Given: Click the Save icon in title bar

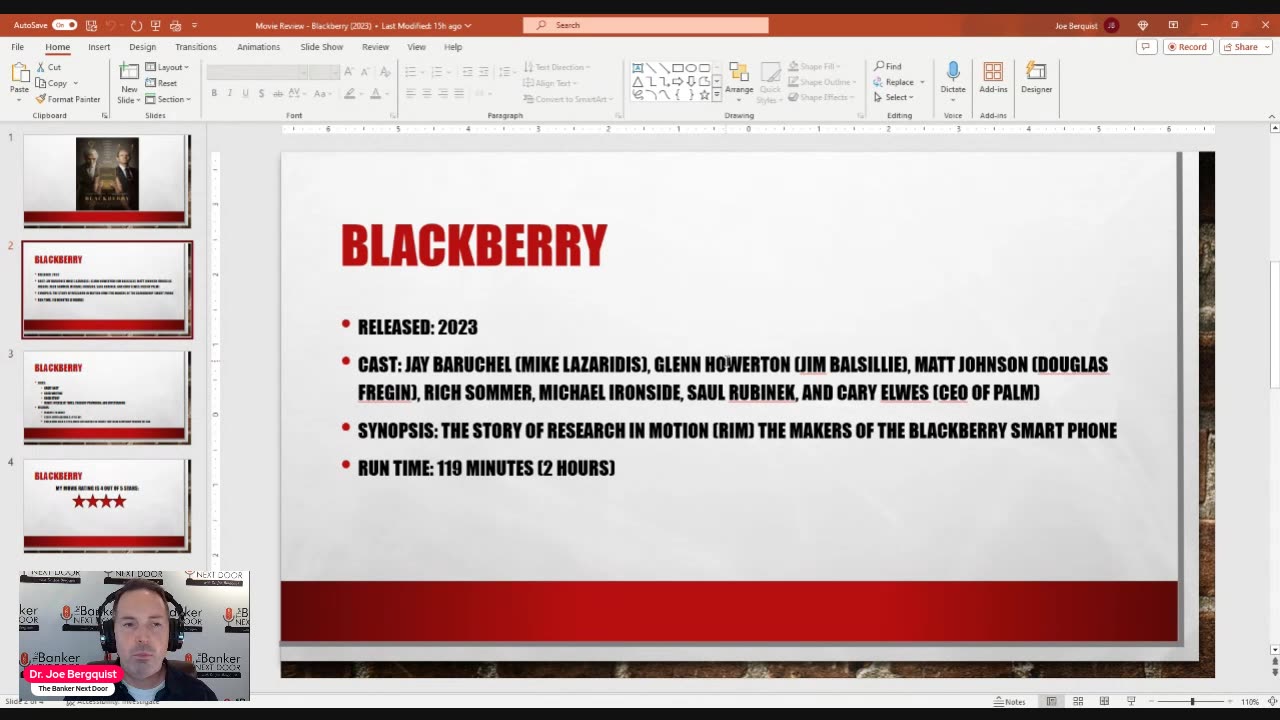Looking at the screenshot, I should coord(91,25).
